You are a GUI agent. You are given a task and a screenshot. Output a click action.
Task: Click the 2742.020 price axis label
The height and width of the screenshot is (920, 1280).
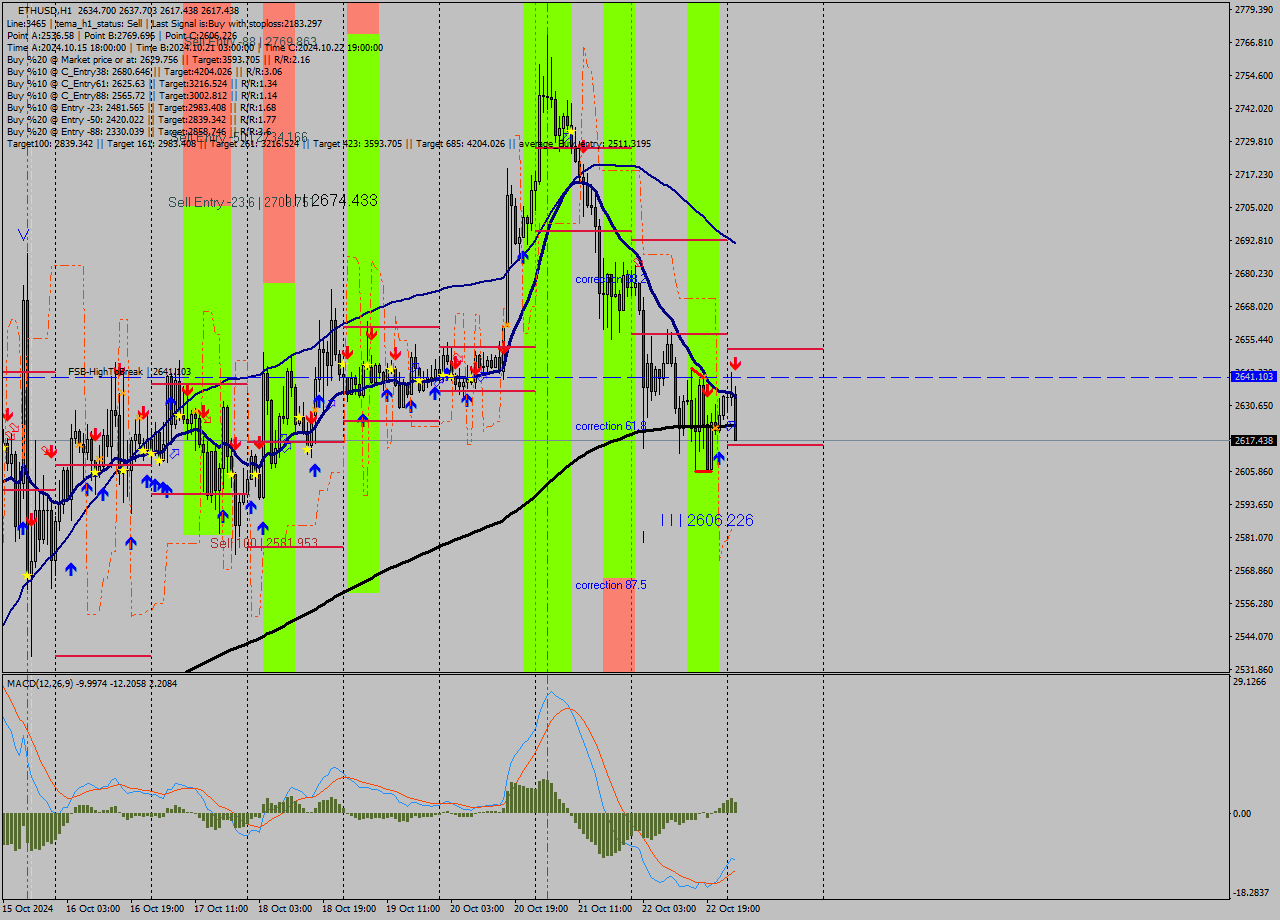[x=1254, y=108]
